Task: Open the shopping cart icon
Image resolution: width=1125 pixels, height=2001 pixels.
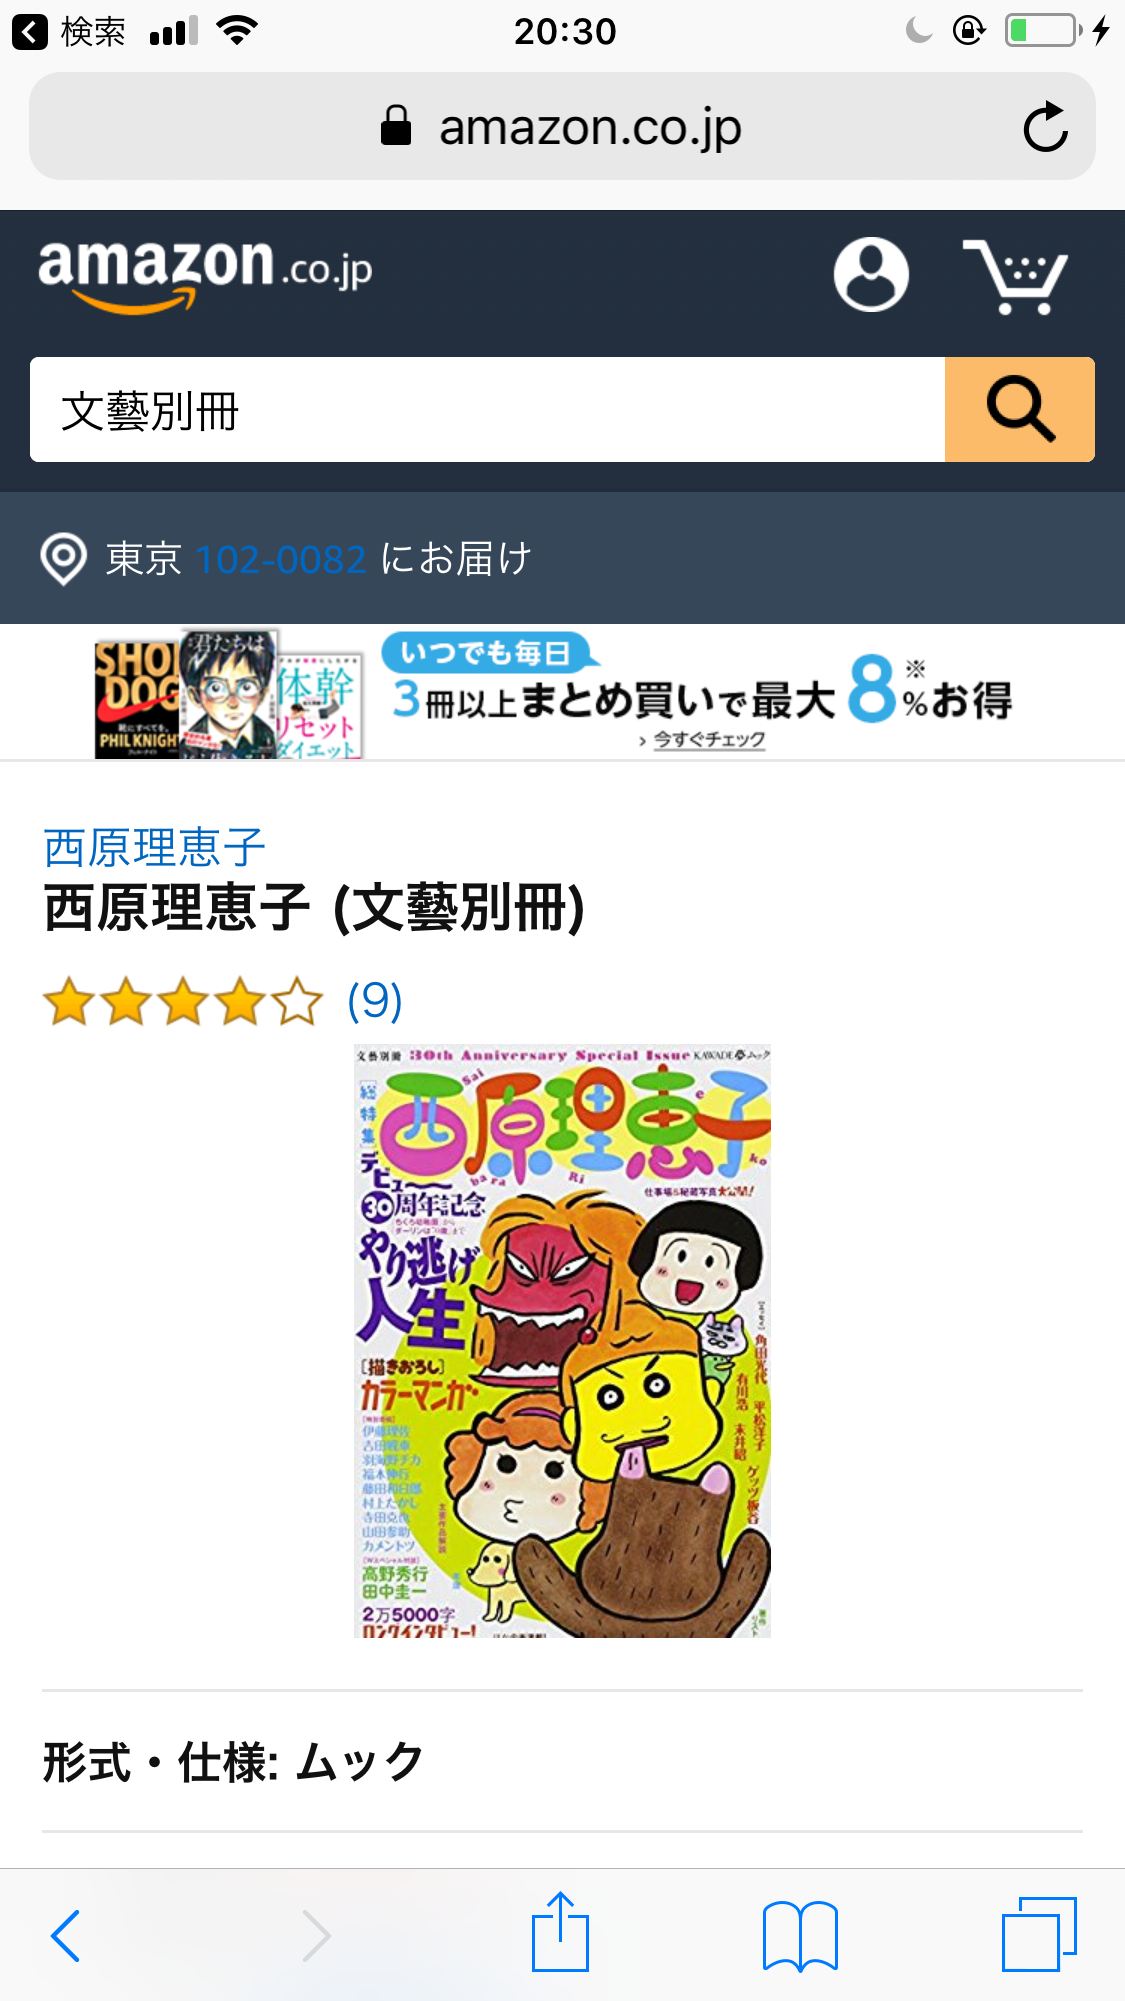Action: (x=1015, y=276)
